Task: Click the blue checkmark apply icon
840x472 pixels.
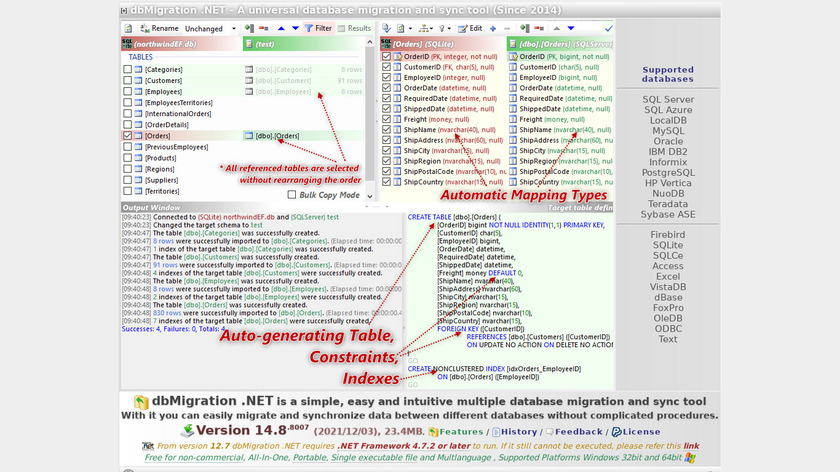Action: tap(609, 28)
